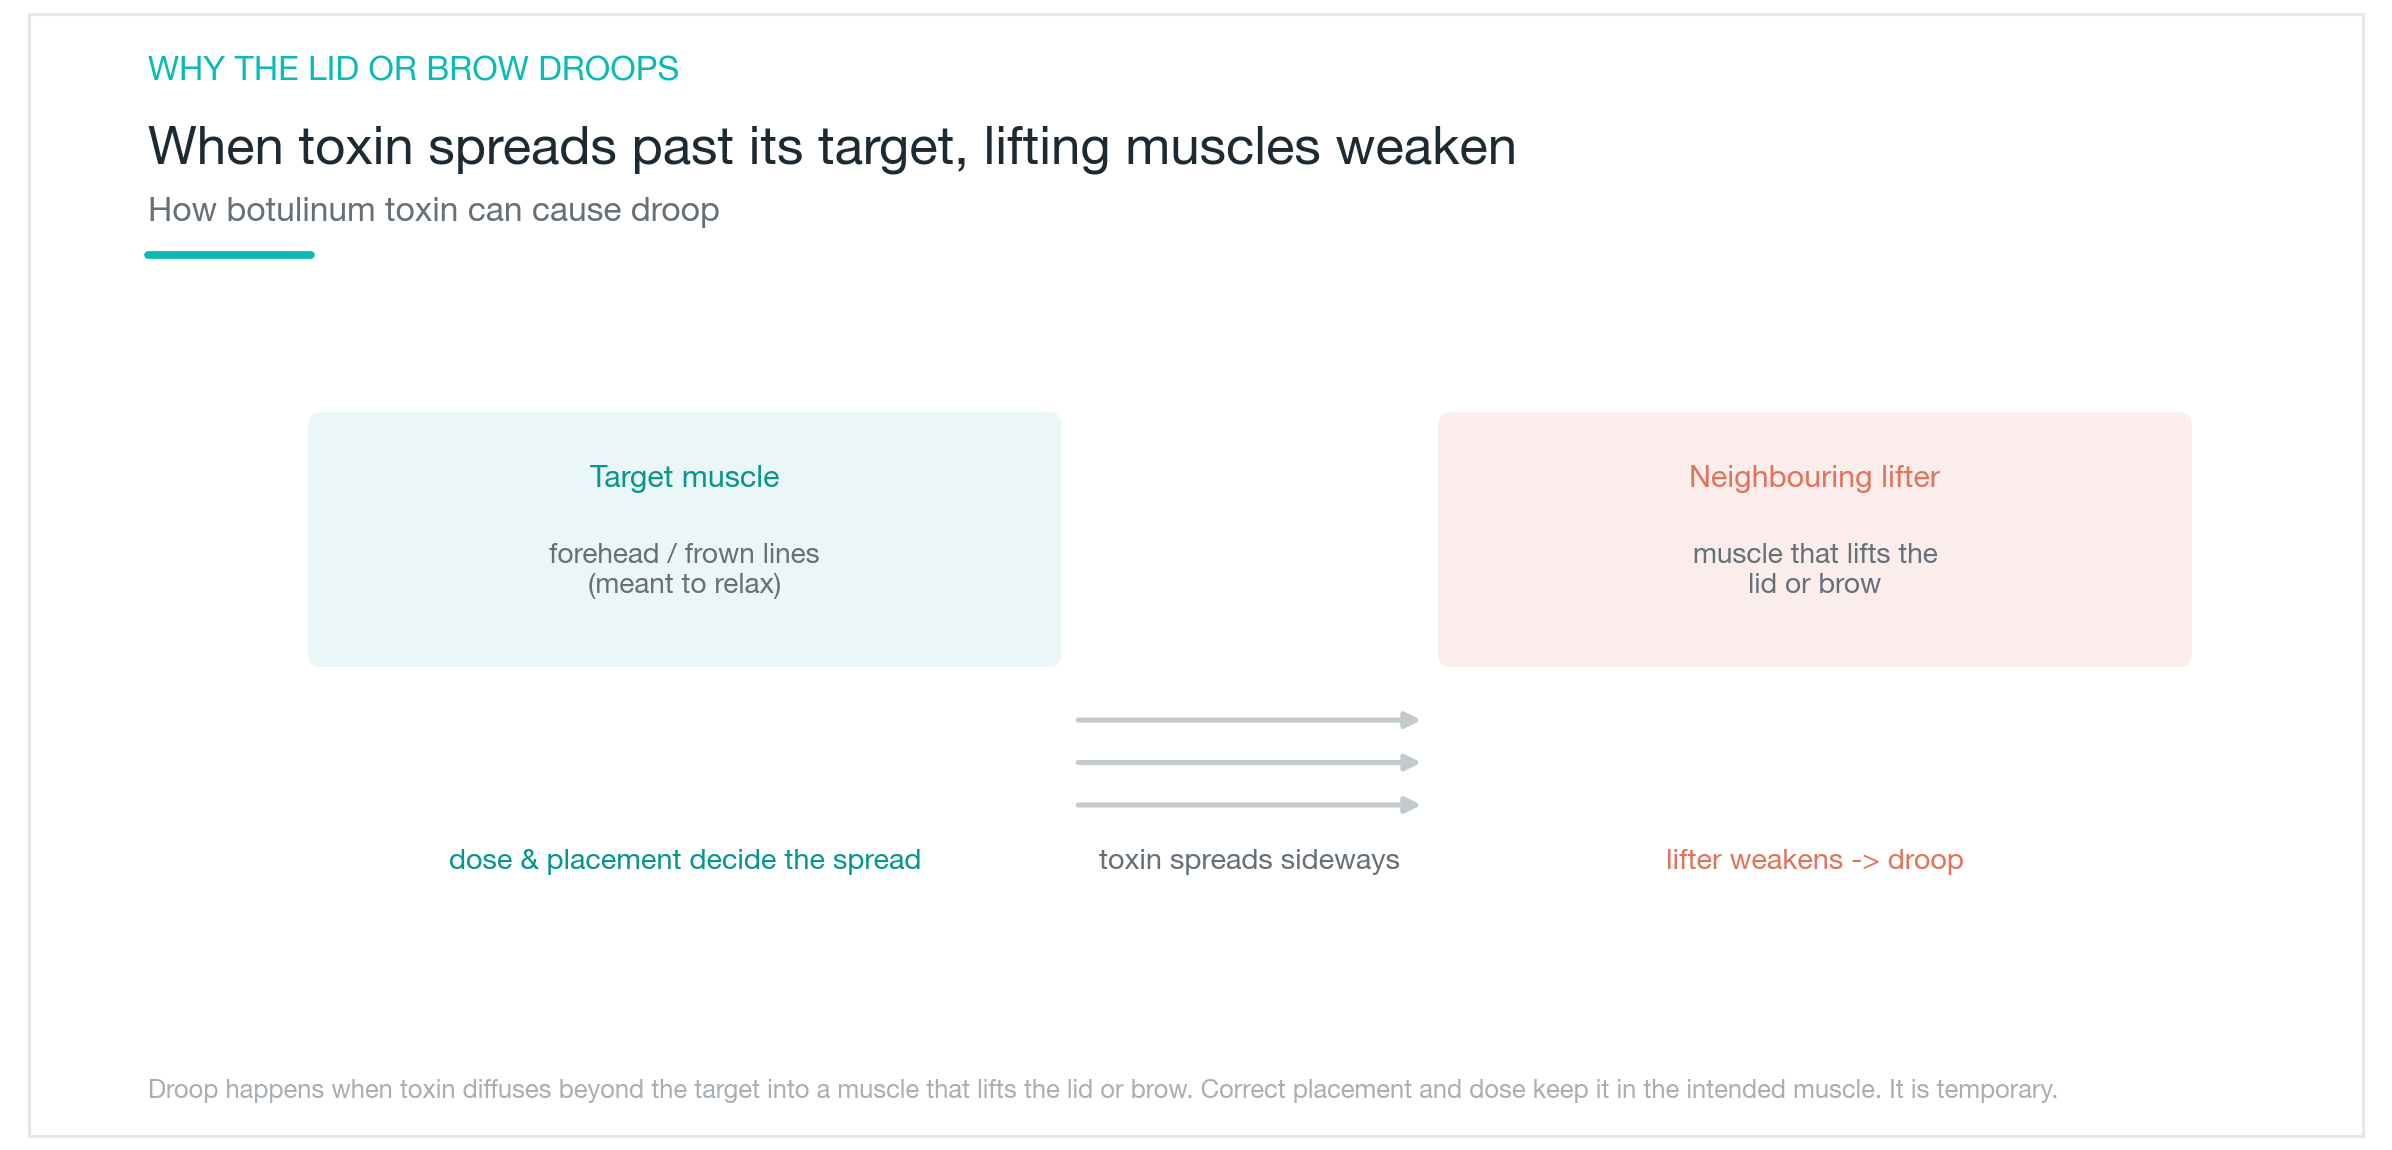Click the 'toxin spreads sideways' label
The height and width of the screenshot is (1150, 2392).
(1249, 860)
